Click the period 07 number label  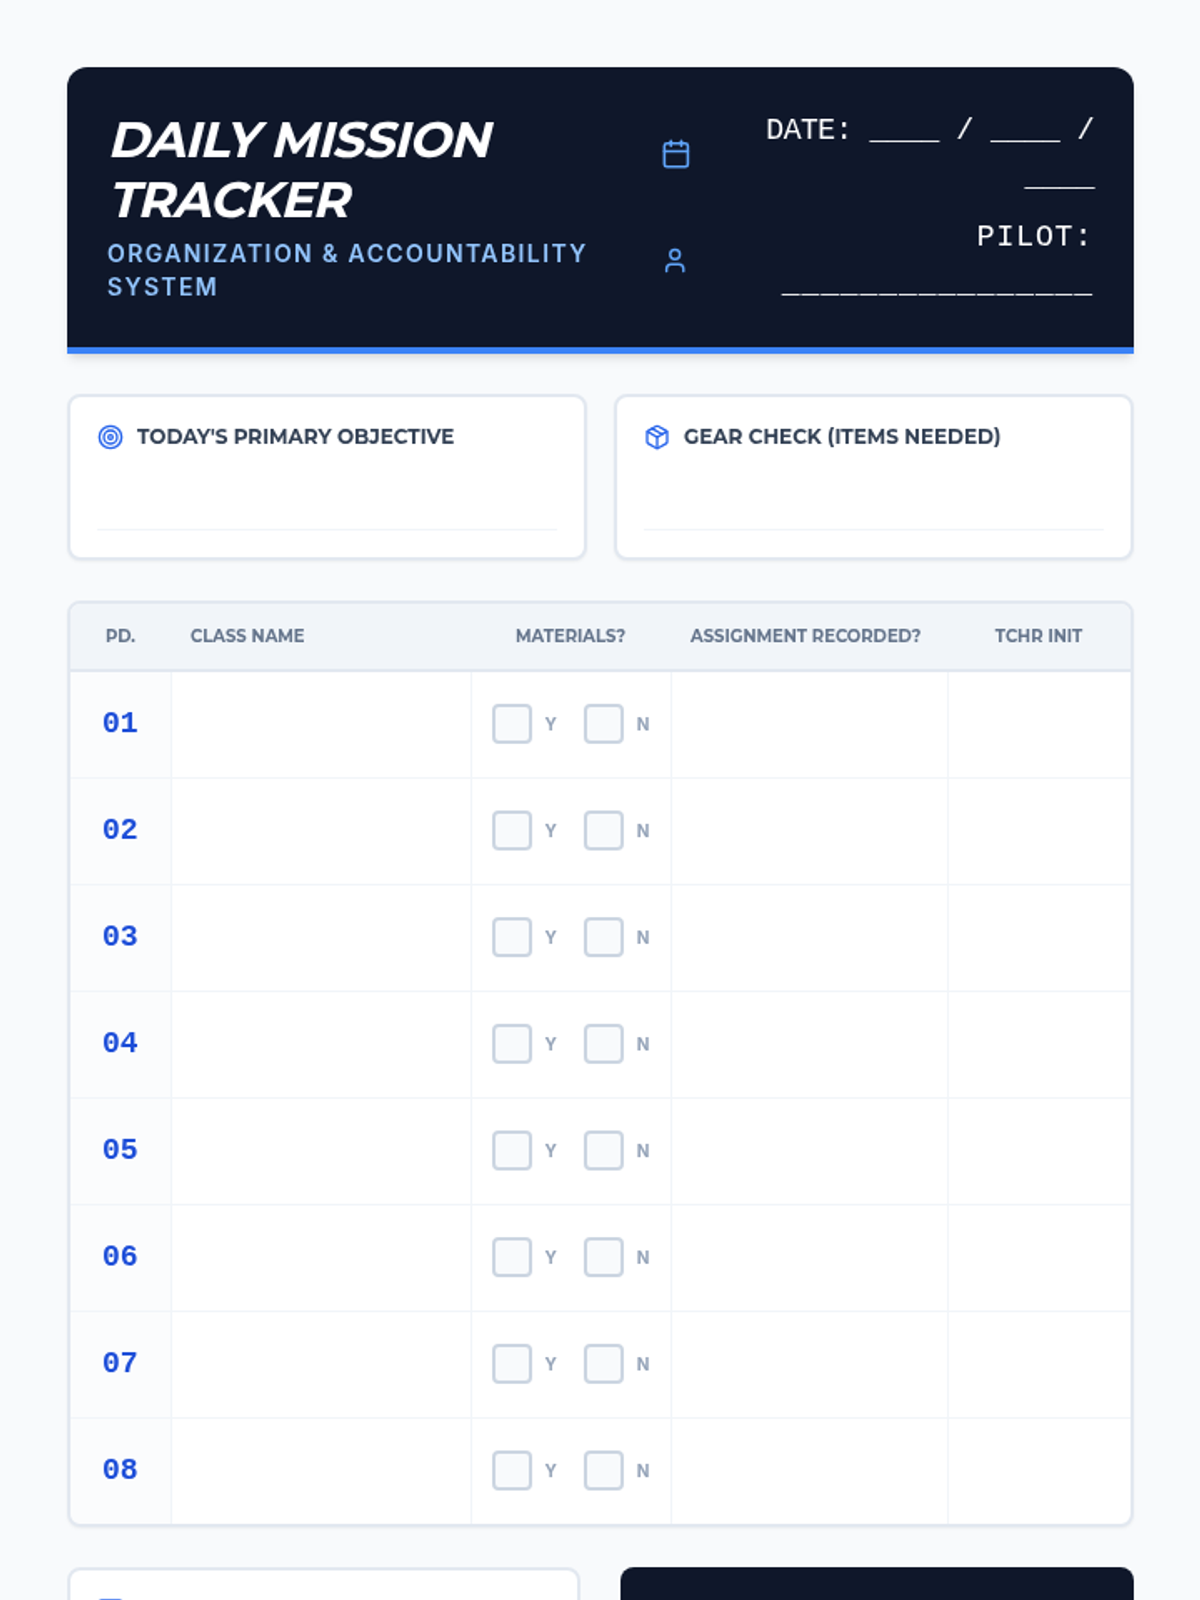click(120, 1363)
